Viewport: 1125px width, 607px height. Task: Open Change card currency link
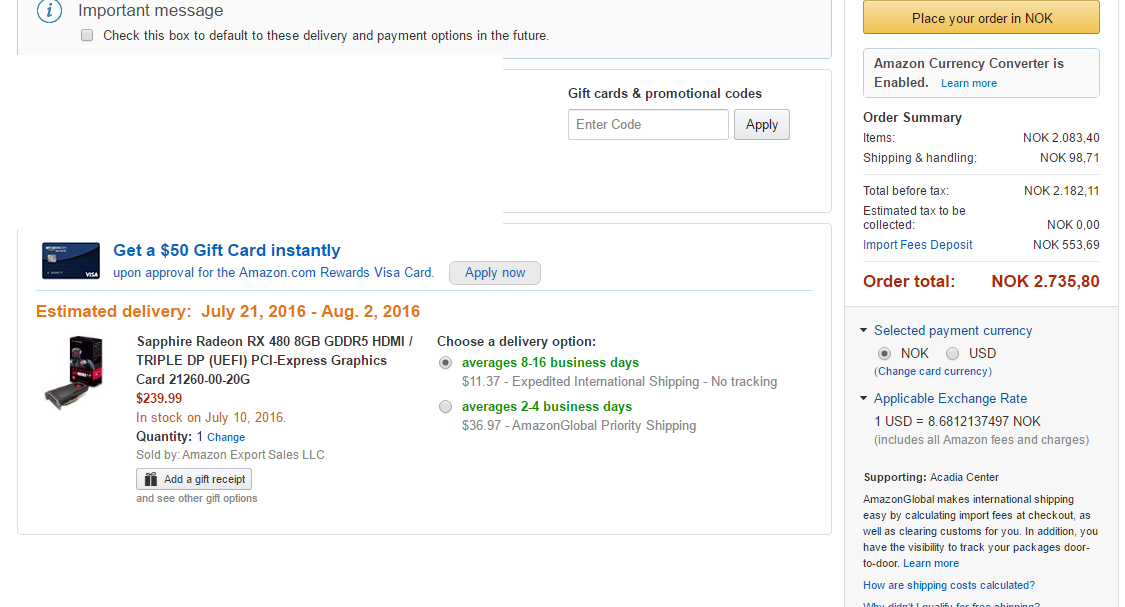coord(933,372)
